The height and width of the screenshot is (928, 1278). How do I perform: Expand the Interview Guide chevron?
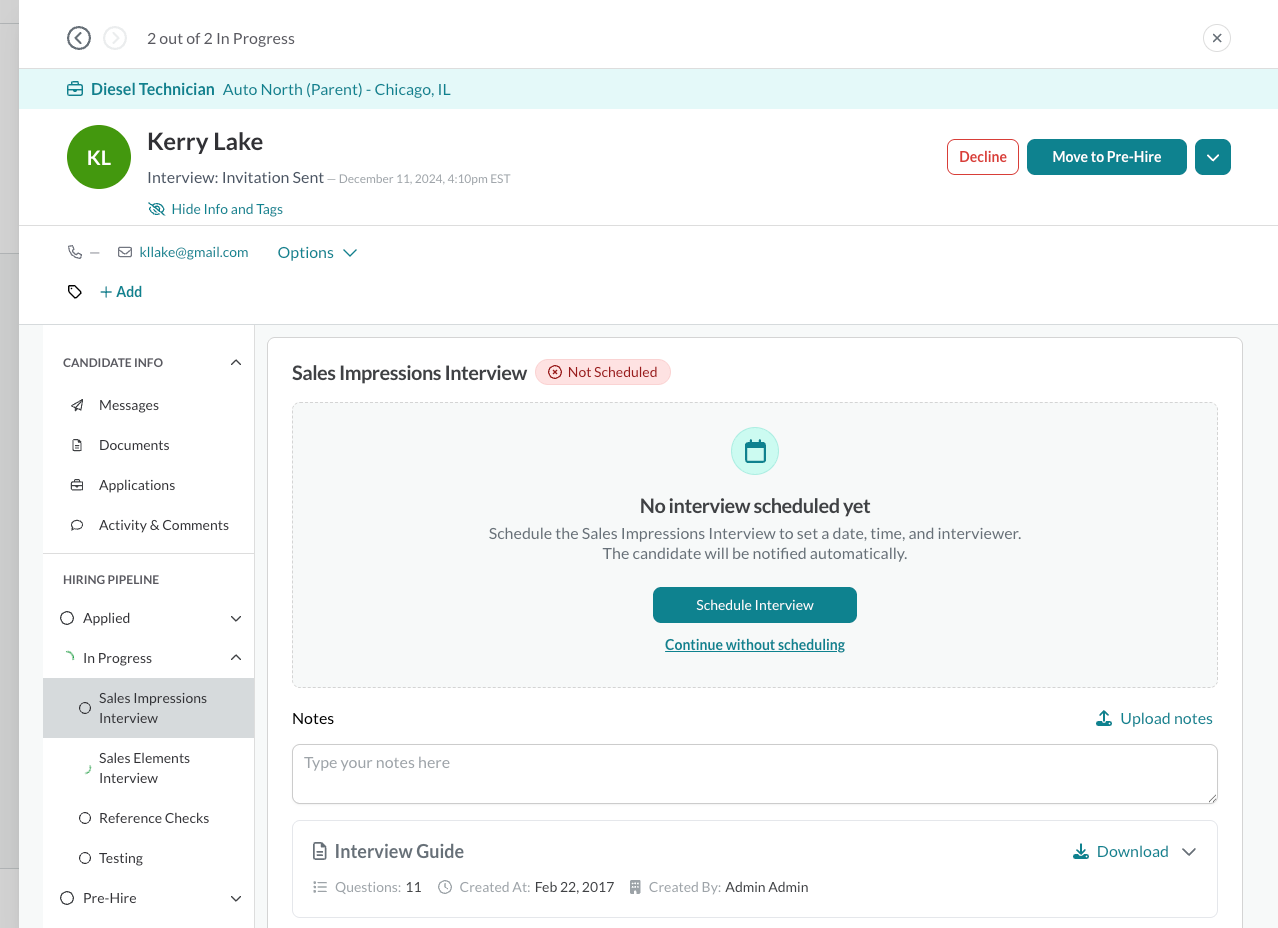[x=1189, y=852]
